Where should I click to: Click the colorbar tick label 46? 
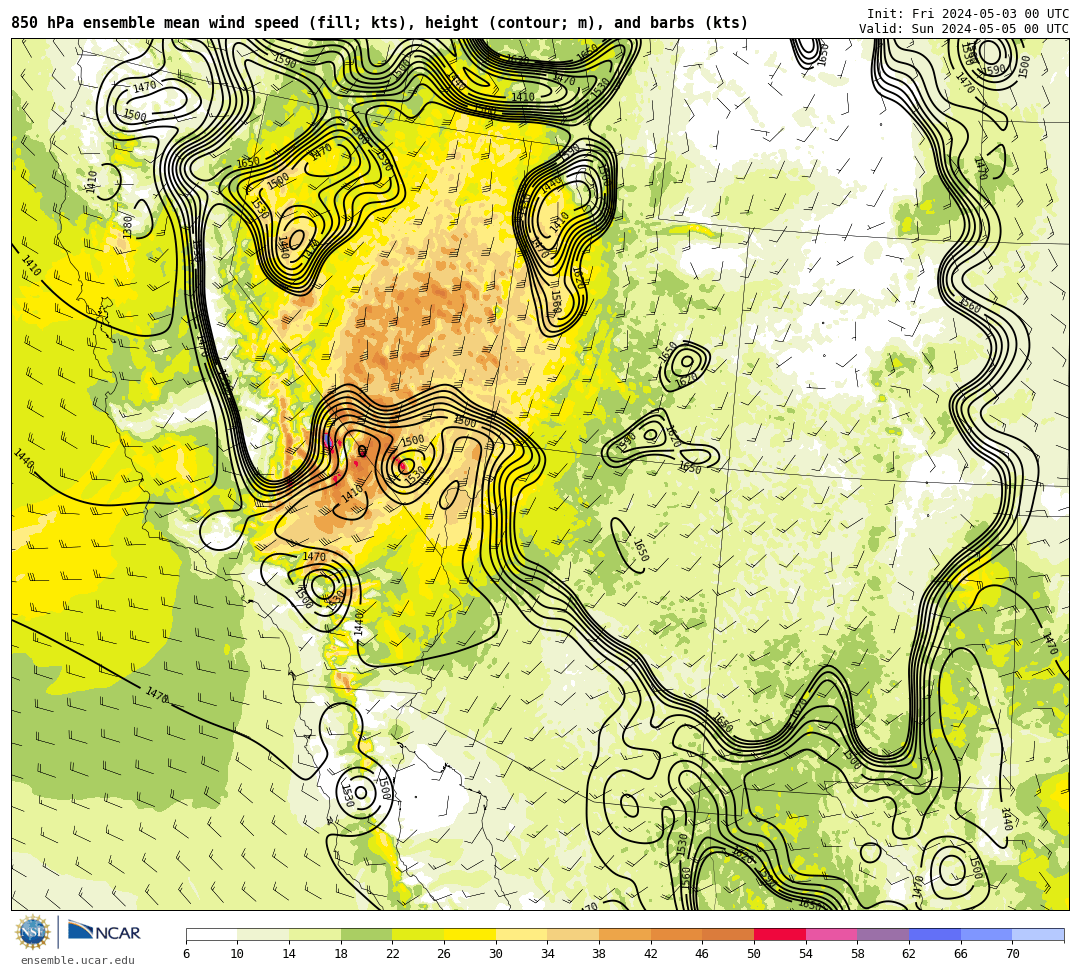pyautogui.click(x=703, y=954)
